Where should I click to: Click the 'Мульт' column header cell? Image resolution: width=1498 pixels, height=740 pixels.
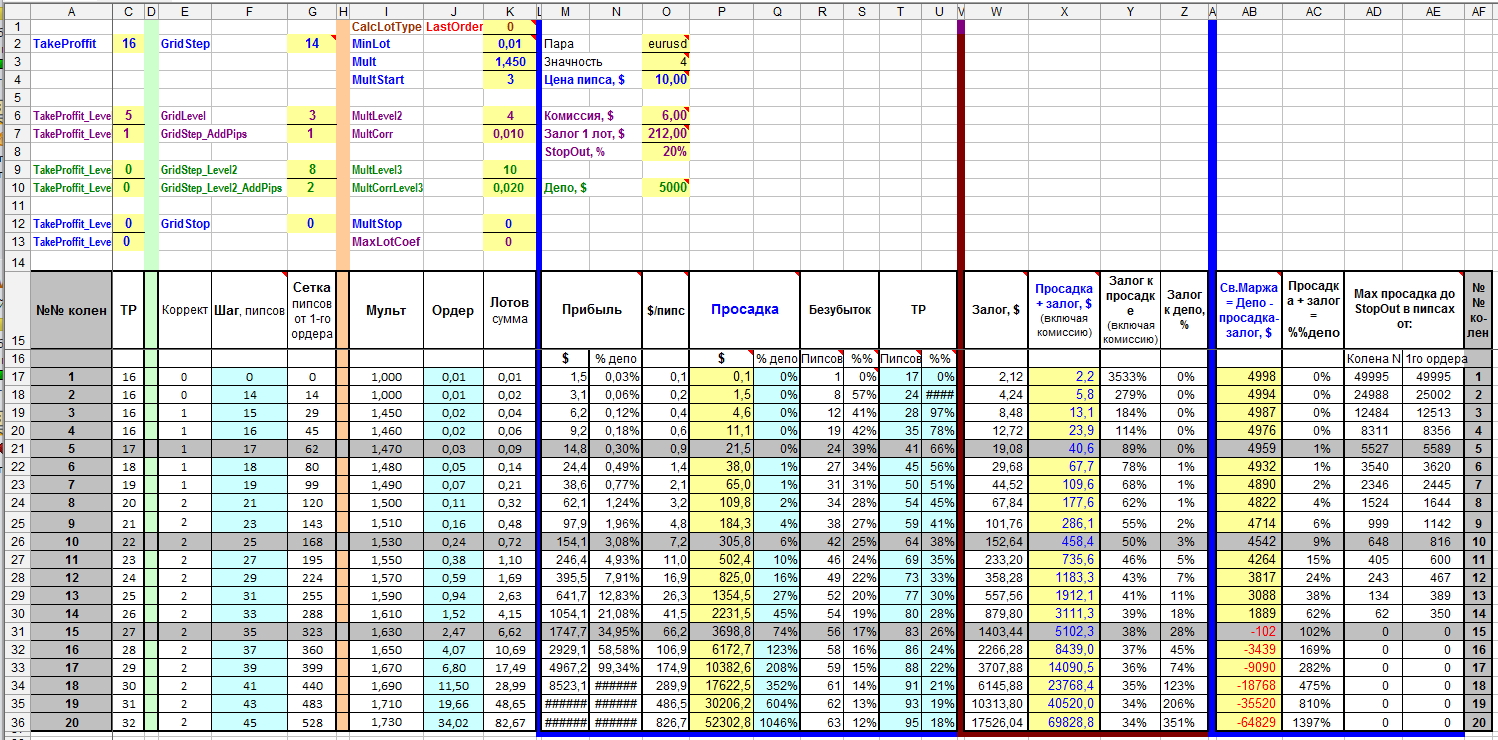coord(387,310)
